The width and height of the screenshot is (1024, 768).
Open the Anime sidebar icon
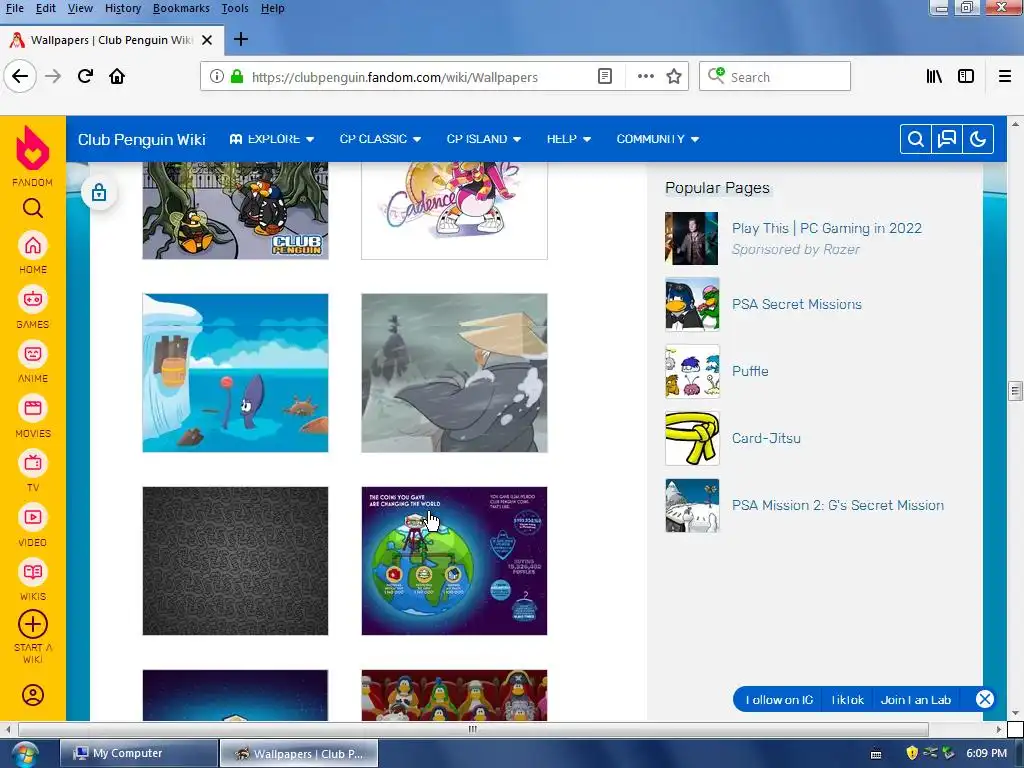coord(33,354)
